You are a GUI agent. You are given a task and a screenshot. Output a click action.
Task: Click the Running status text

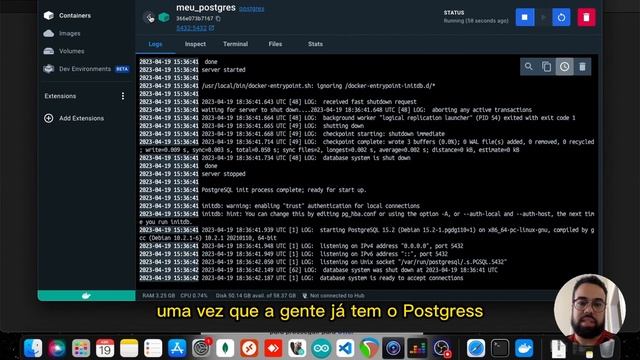[476, 21]
